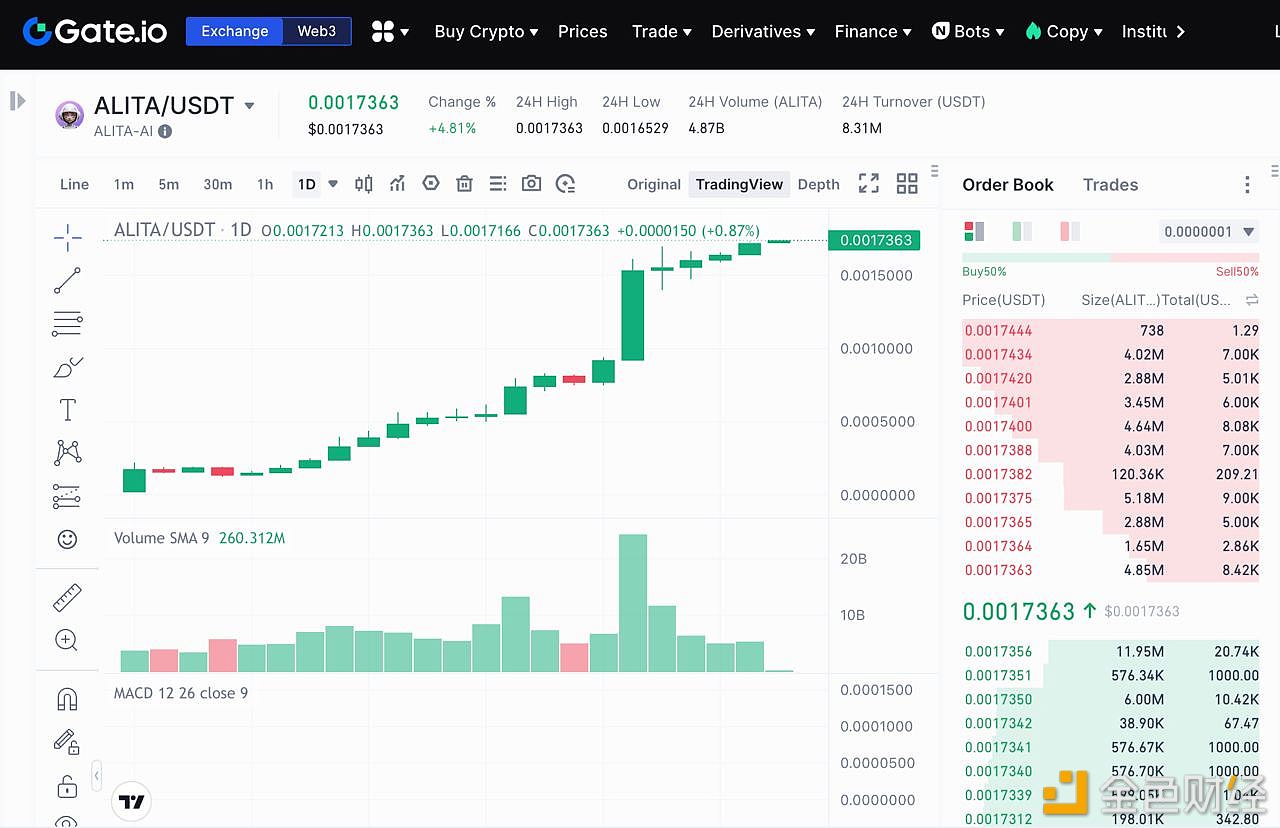Screen dimensions: 1280x828
Task: Click ask price 0.0017444 row
Action: point(1110,330)
